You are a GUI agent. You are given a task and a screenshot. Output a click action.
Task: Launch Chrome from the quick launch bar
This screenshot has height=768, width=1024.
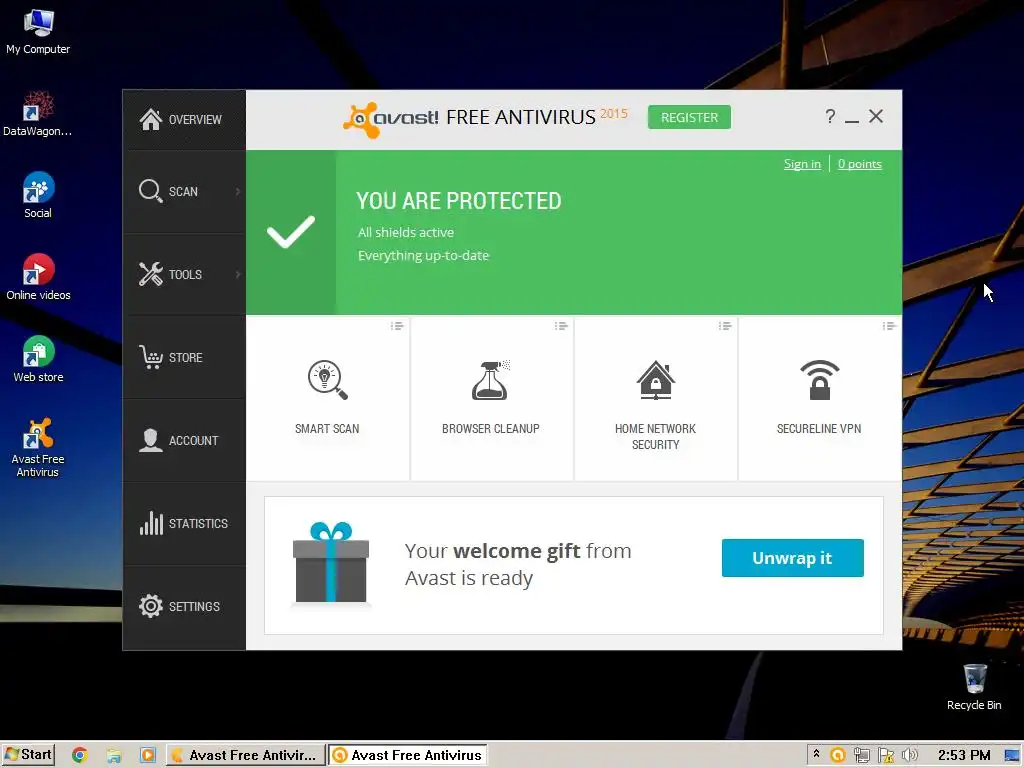[80, 755]
